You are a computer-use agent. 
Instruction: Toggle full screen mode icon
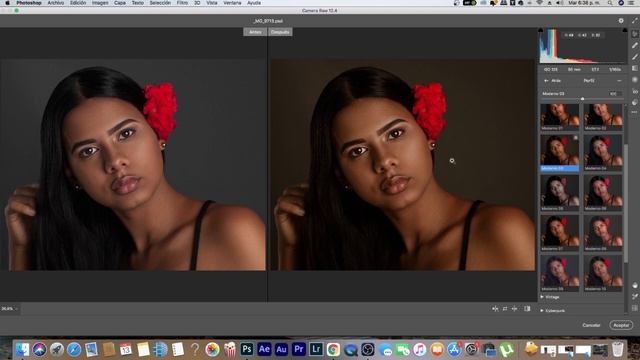point(635,21)
